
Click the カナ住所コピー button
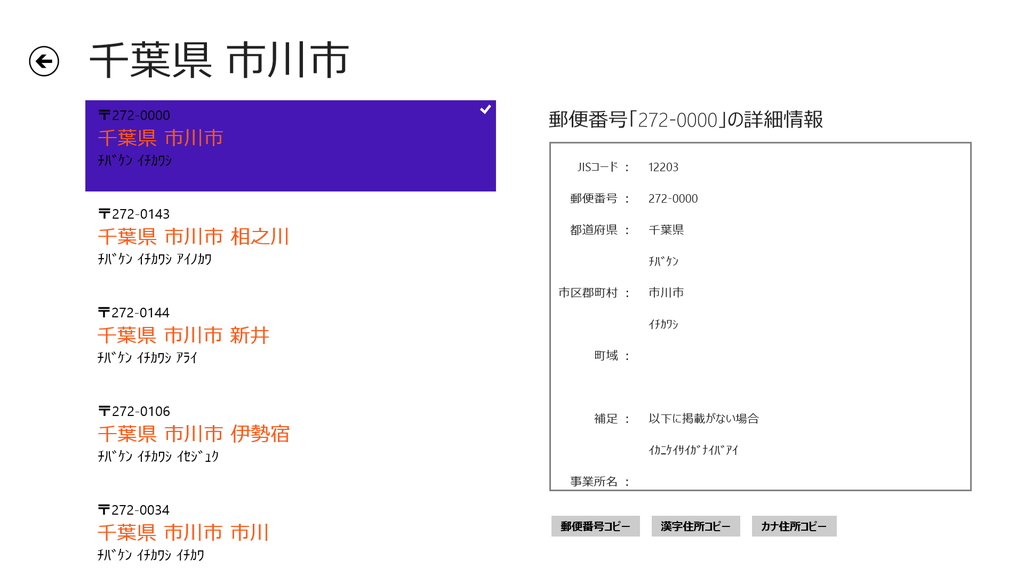pos(794,525)
